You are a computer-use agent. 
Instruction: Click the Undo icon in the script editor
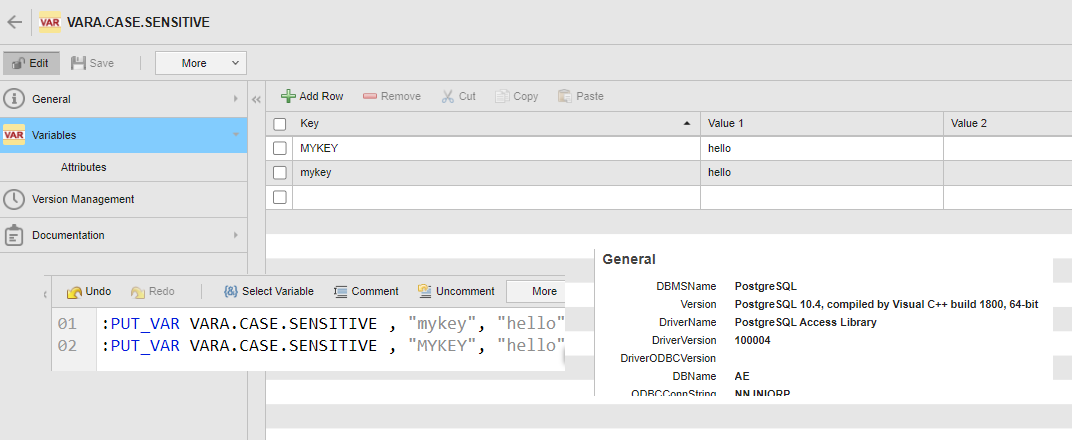pyautogui.click(x=75, y=292)
